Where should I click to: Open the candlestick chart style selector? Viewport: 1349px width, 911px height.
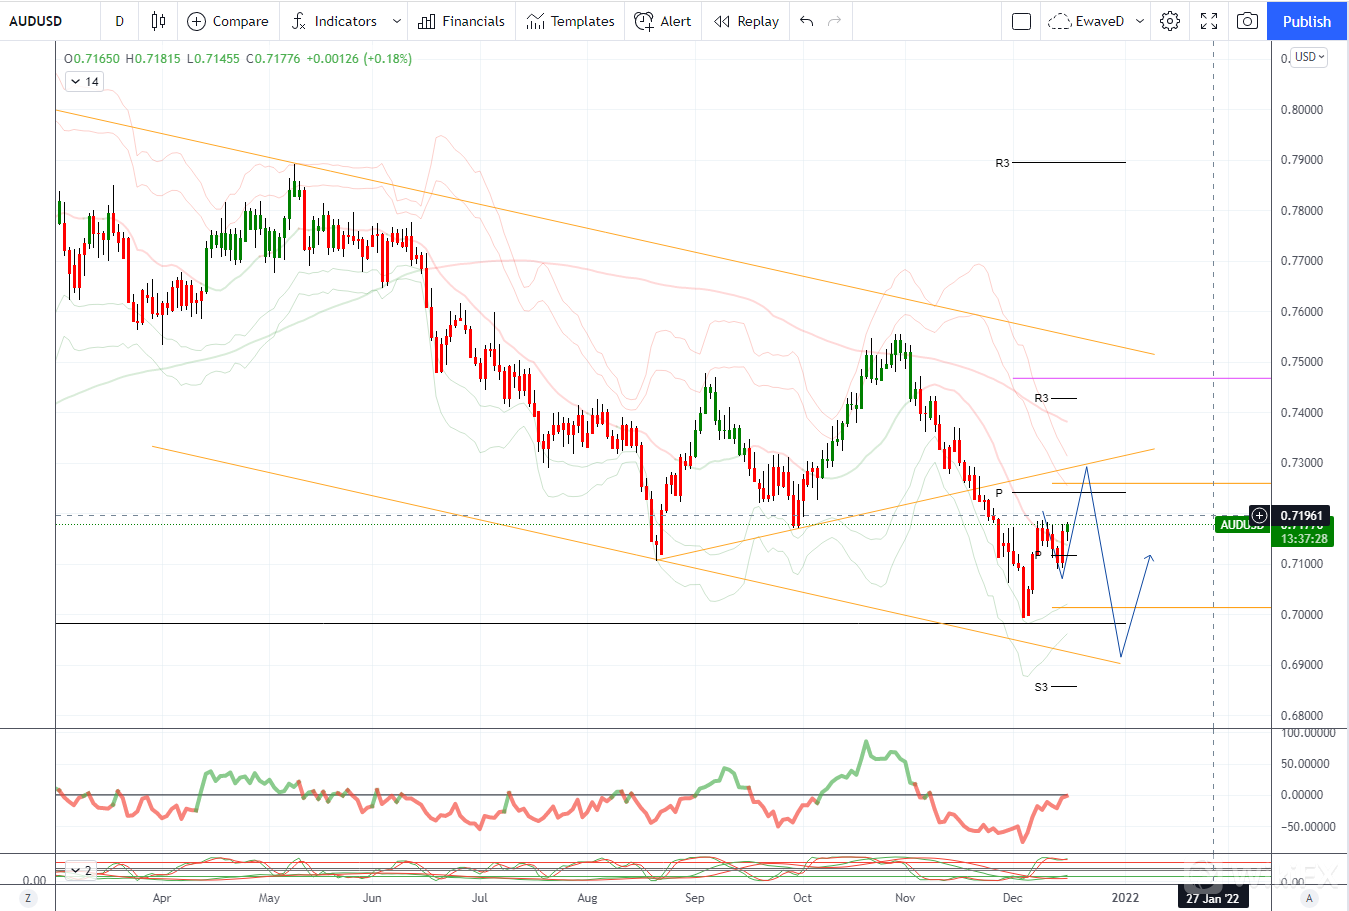tap(158, 21)
